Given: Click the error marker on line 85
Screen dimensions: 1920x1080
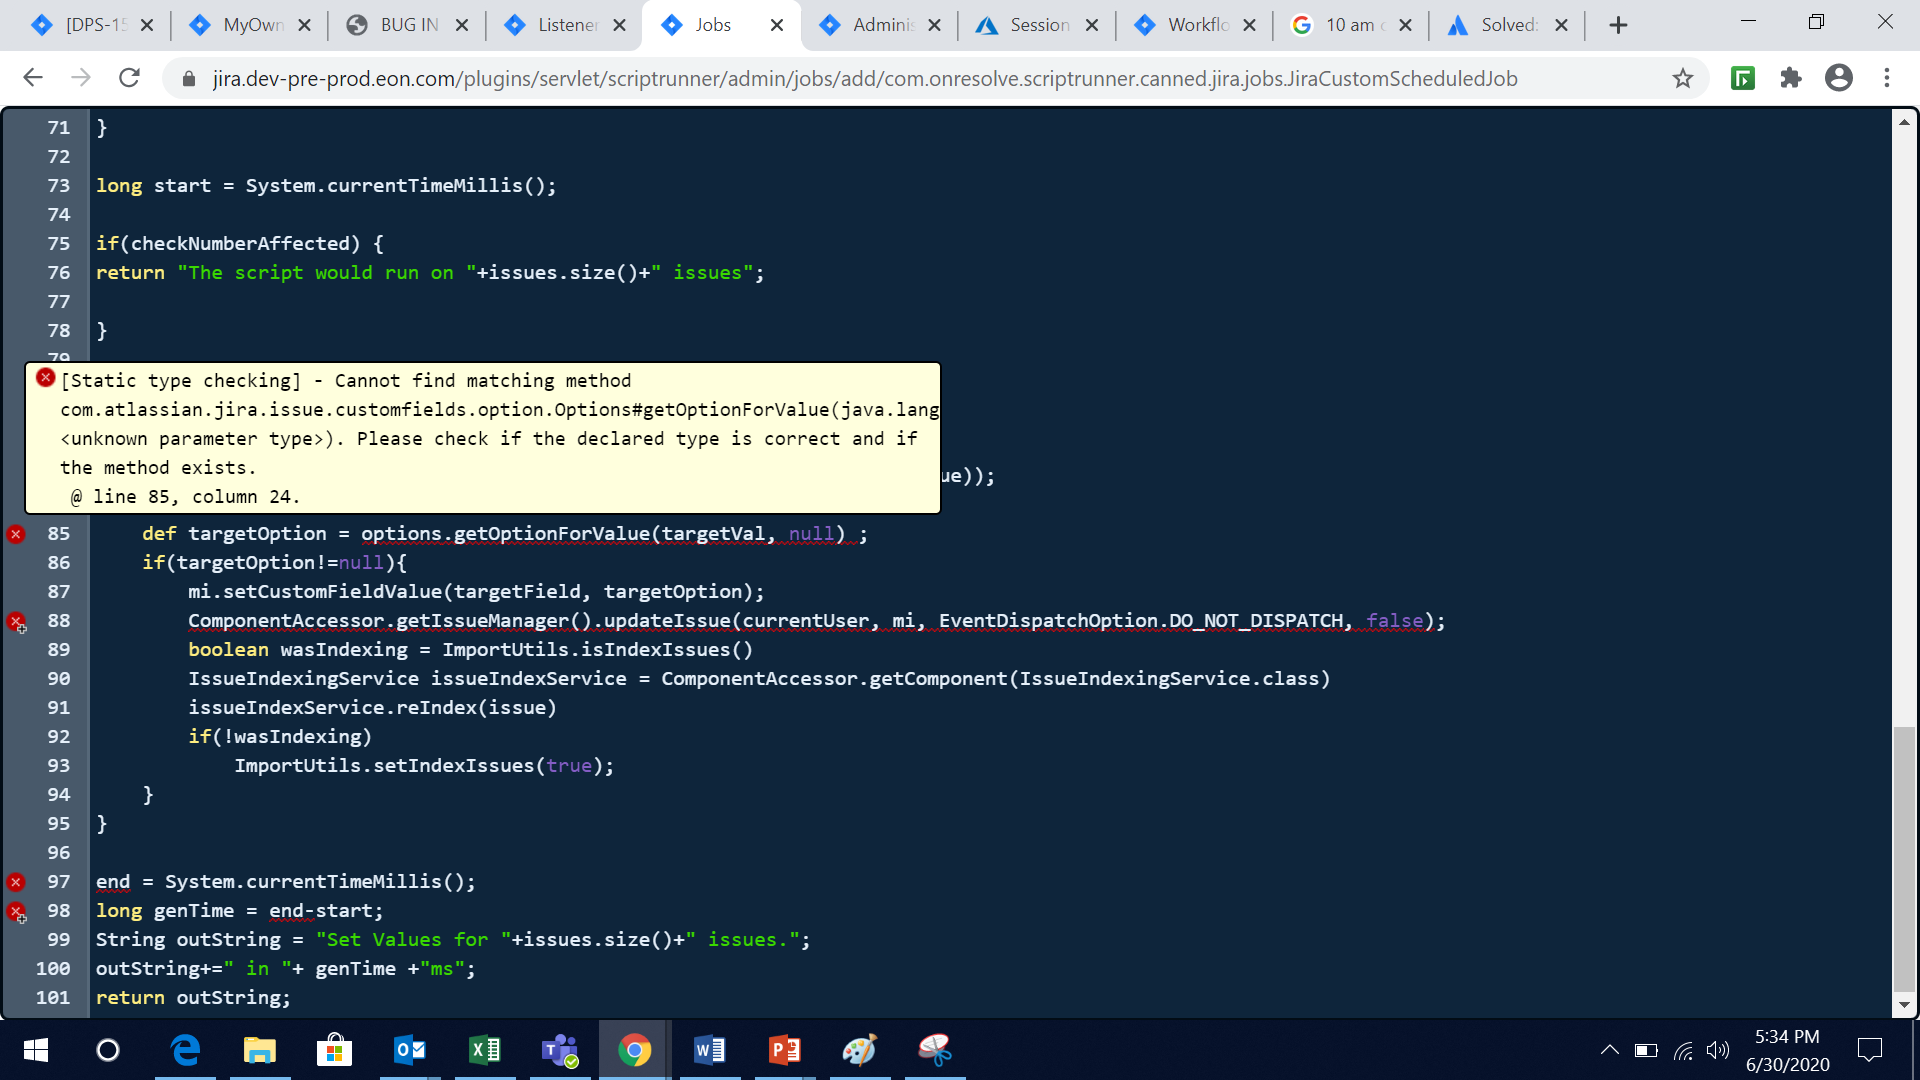Looking at the screenshot, I should click(x=16, y=534).
